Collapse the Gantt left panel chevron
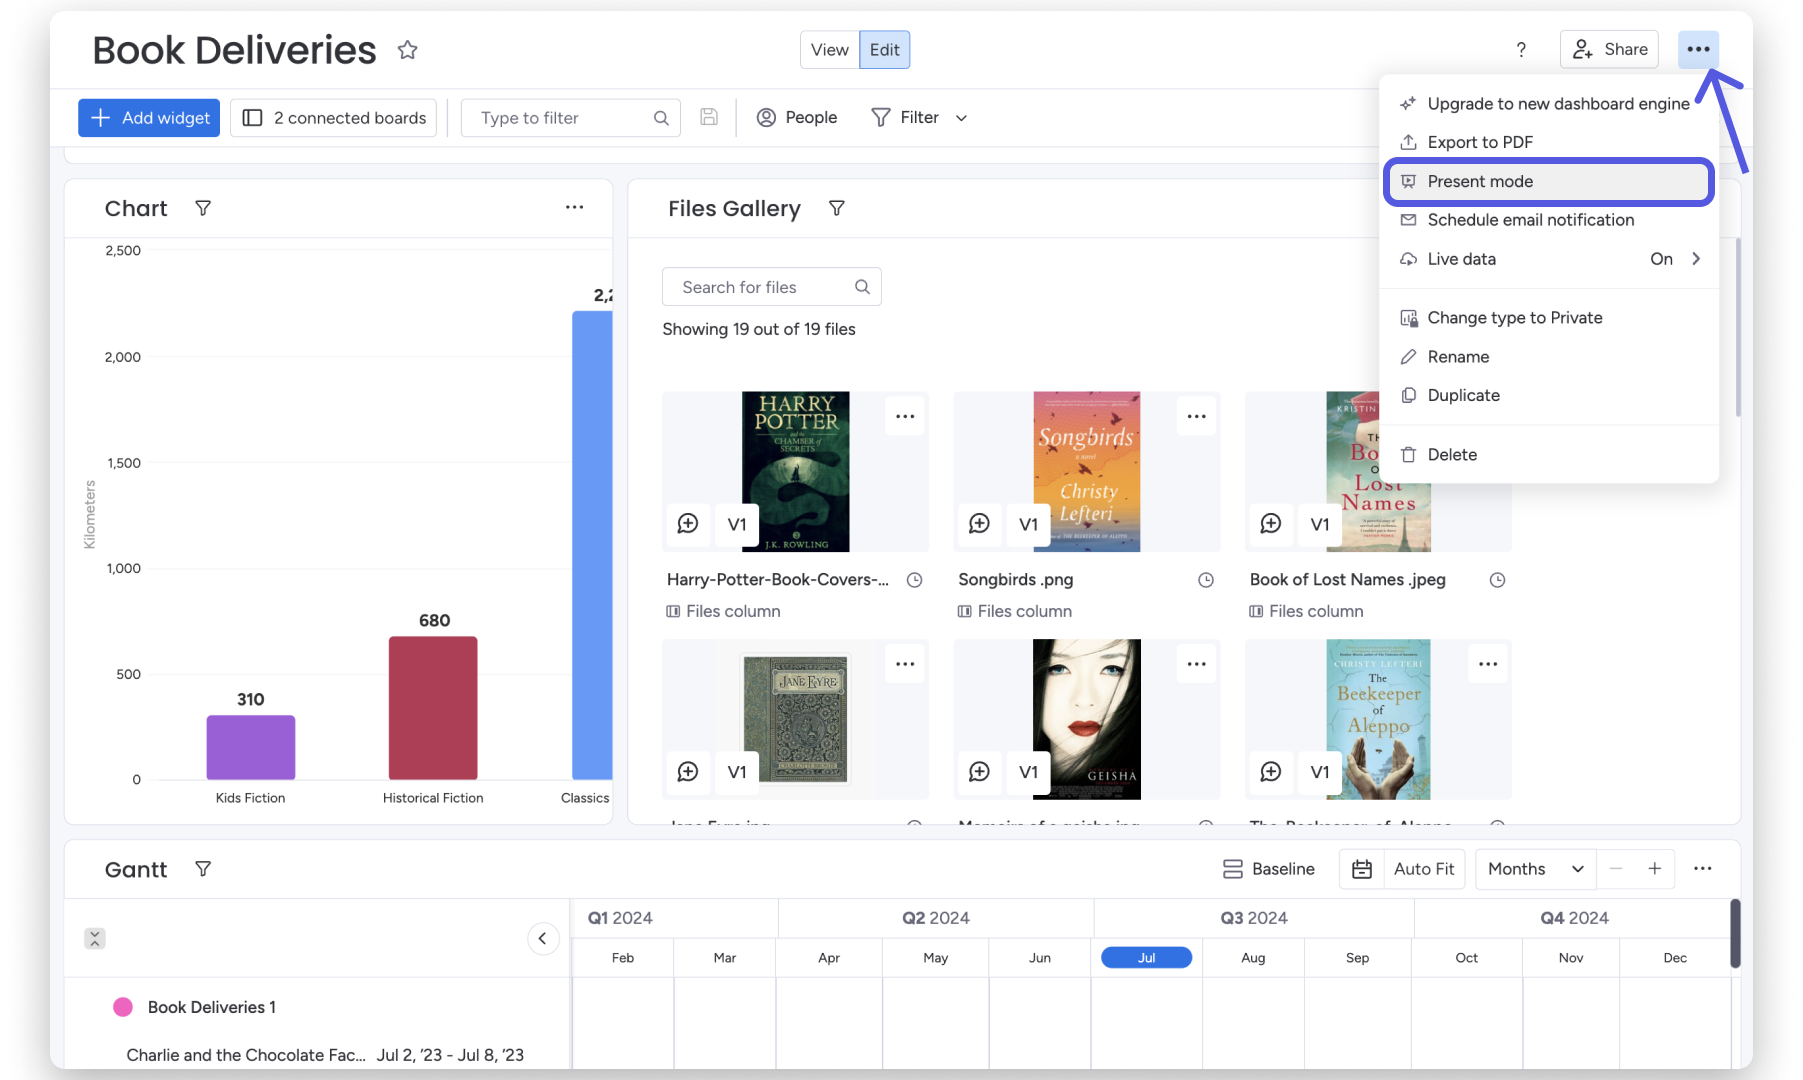Viewport: 1803px width, 1080px height. (x=542, y=938)
